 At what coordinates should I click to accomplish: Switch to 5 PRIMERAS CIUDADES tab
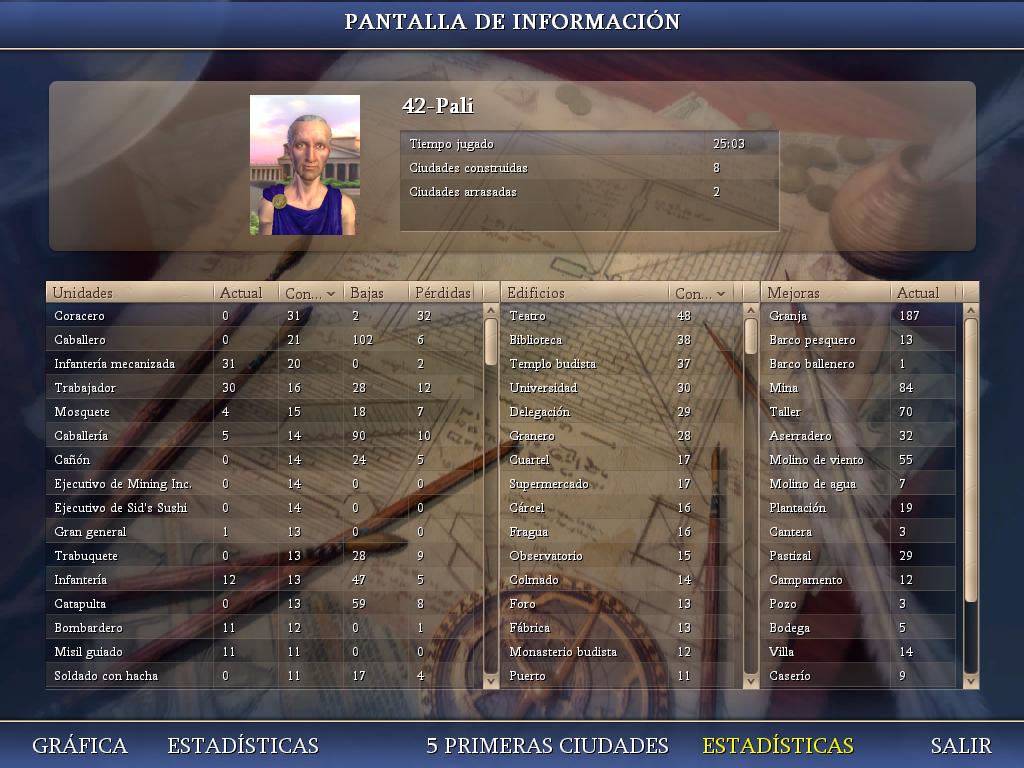click(x=547, y=746)
